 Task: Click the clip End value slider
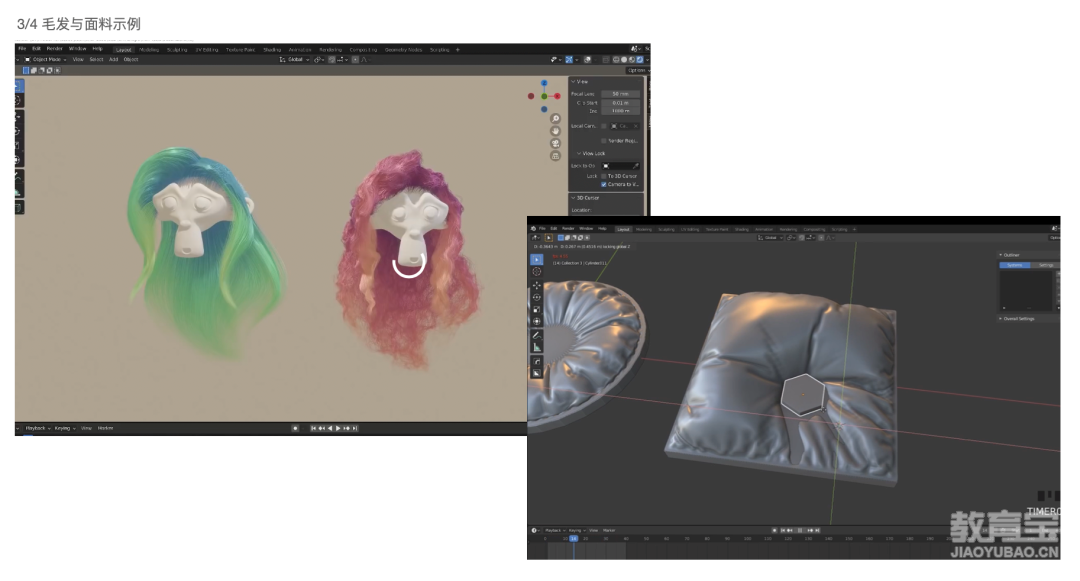point(621,111)
